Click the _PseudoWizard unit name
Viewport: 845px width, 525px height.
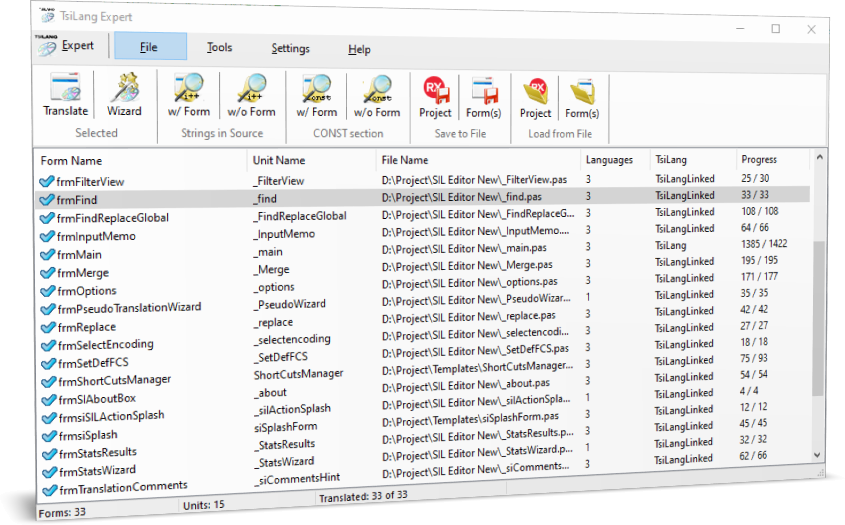tap(289, 305)
